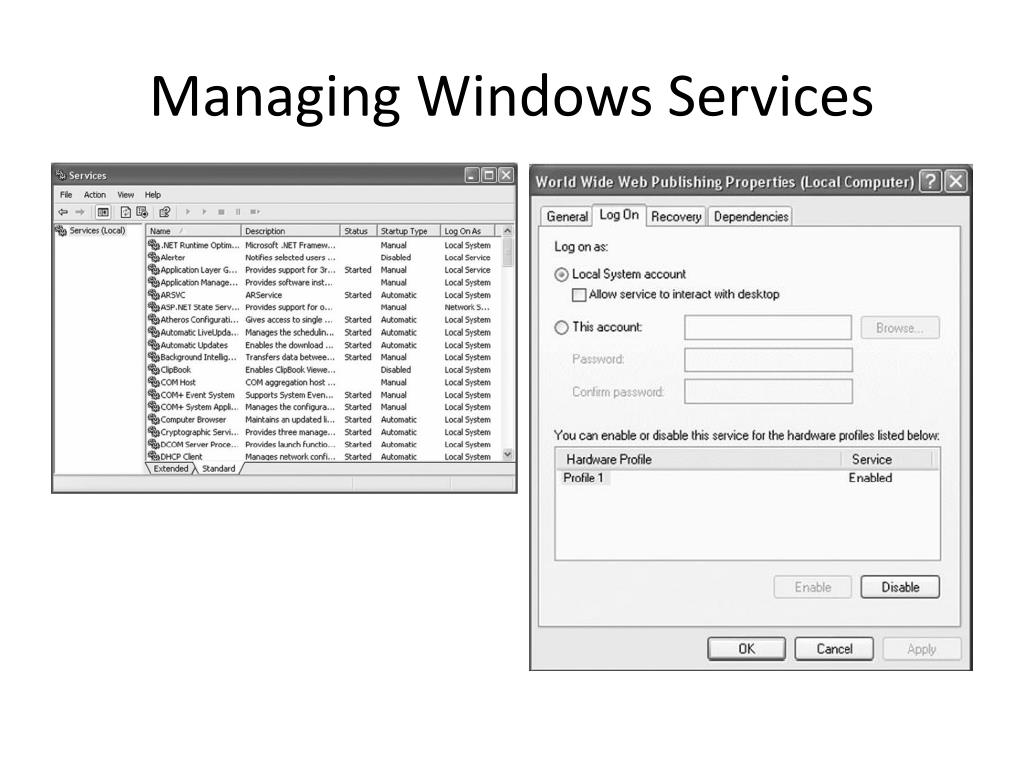
Task: Click the gear icon next to .NET Runtime Optim...
Action: click(154, 245)
